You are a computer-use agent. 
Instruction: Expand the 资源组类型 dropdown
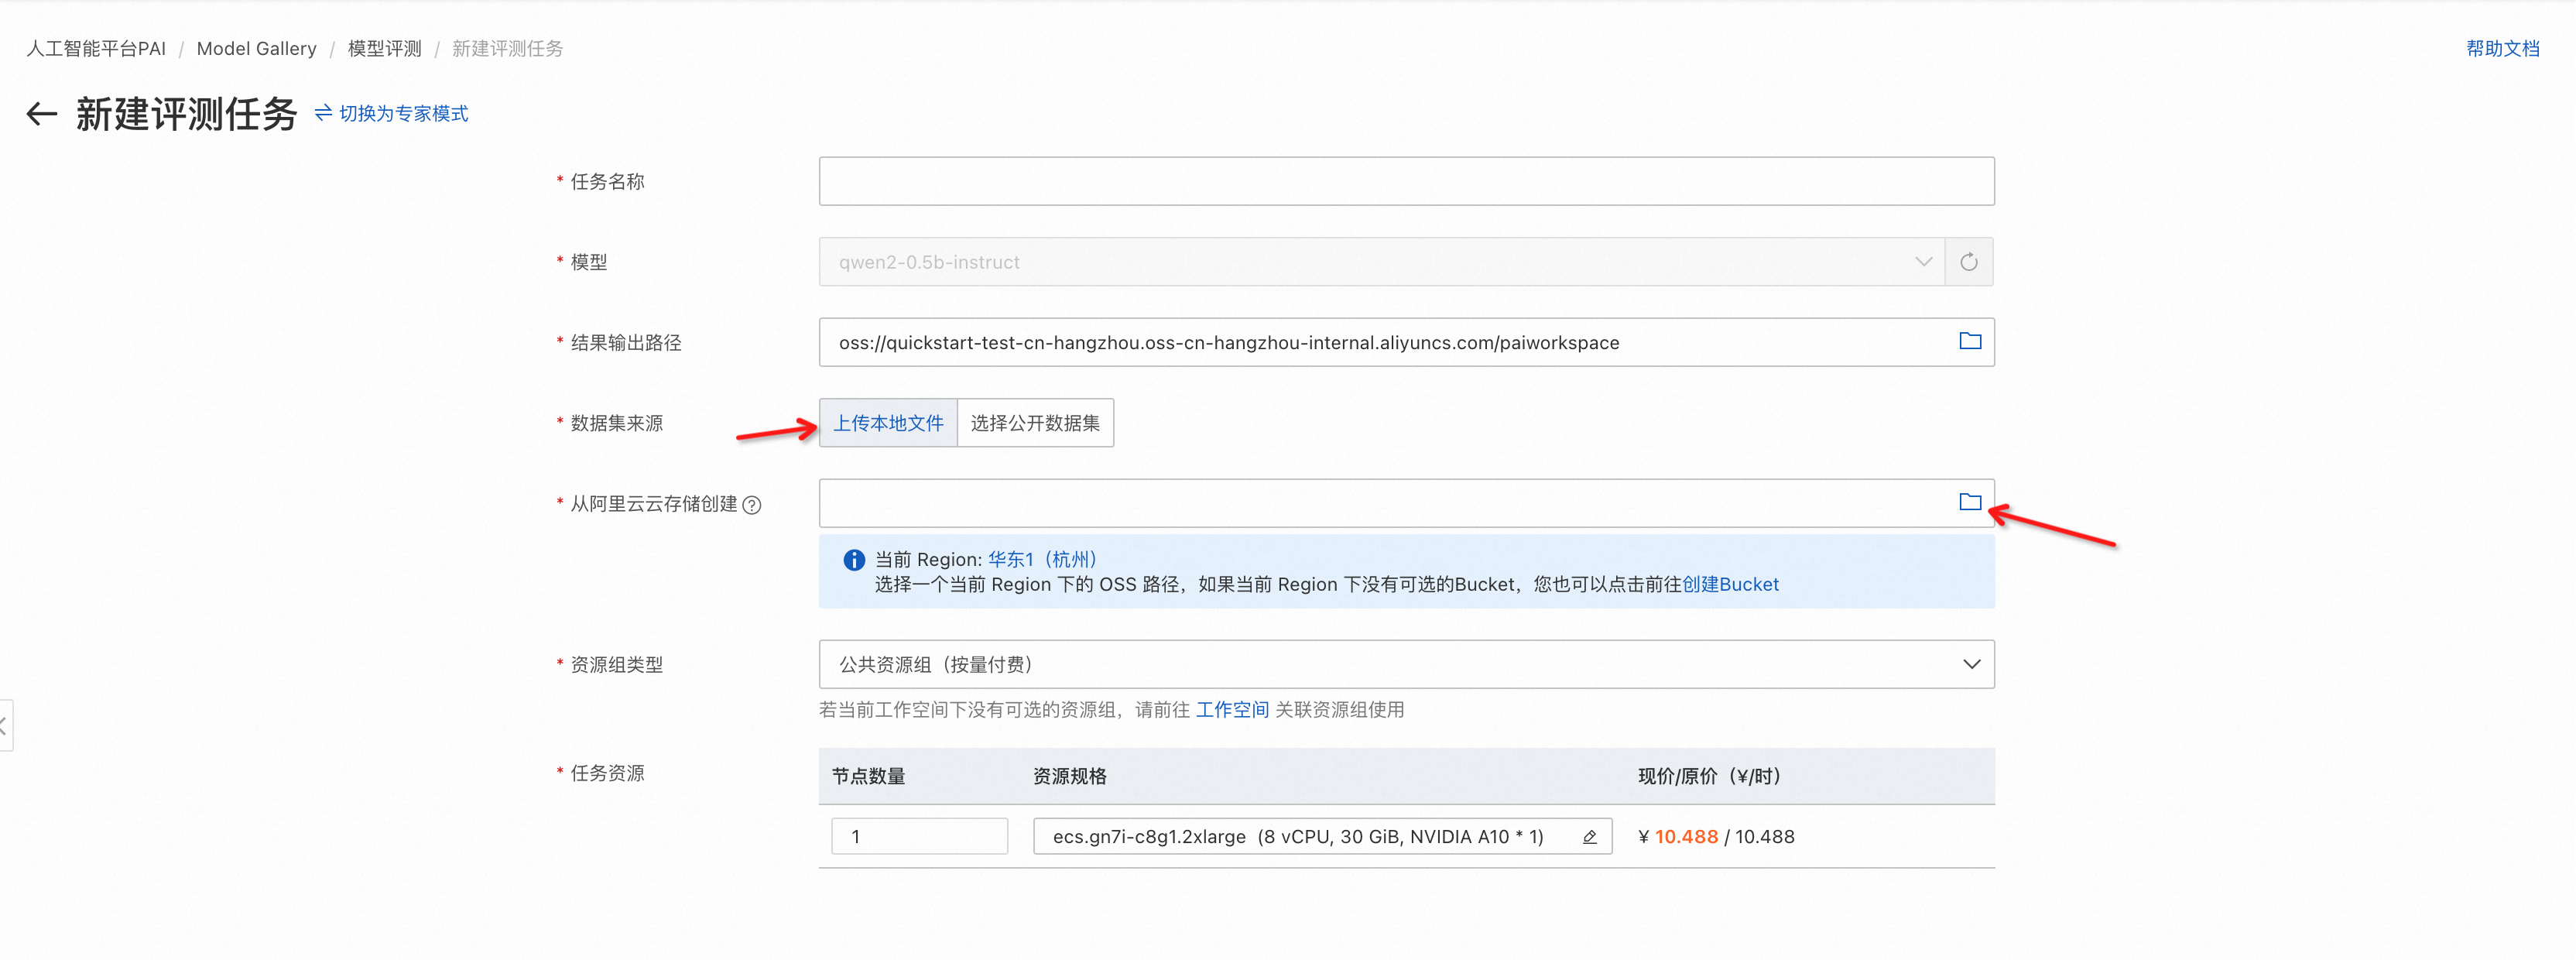point(1405,665)
